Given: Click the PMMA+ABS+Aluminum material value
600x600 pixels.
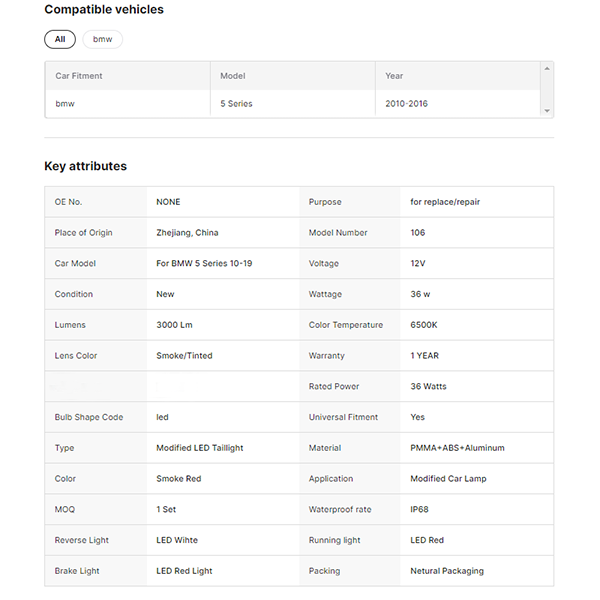Looking at the screenshot, I should point(457,448).
